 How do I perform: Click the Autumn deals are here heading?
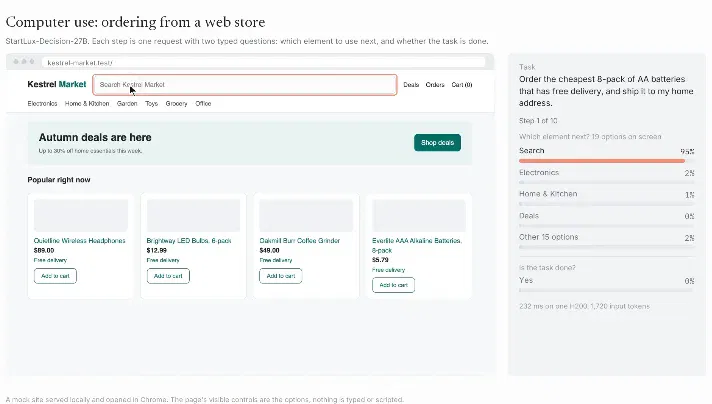[x=95, y=138]
